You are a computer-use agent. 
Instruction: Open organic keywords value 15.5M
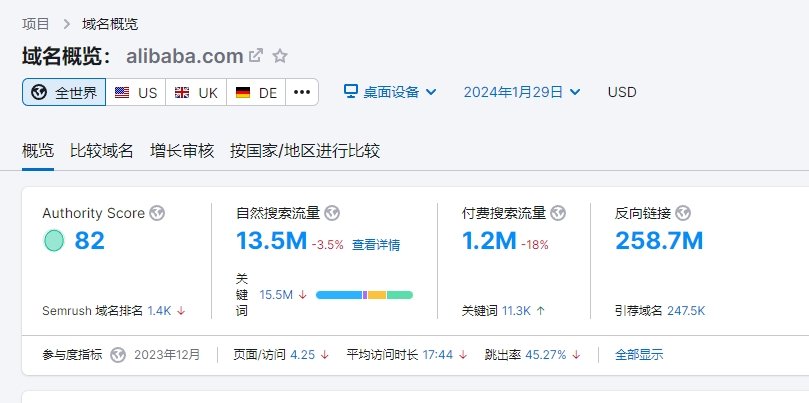pos(276,295)
